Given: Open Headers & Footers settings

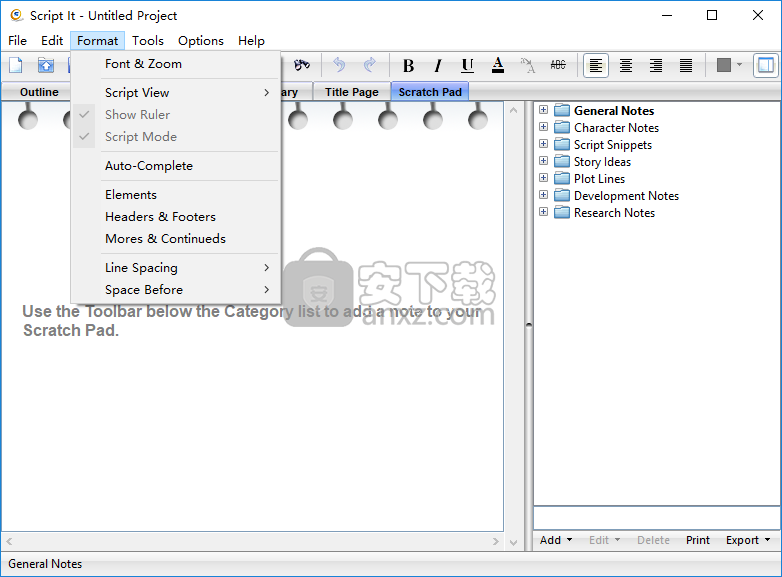Looking at the screenshot, I should [x=177, y=216].
